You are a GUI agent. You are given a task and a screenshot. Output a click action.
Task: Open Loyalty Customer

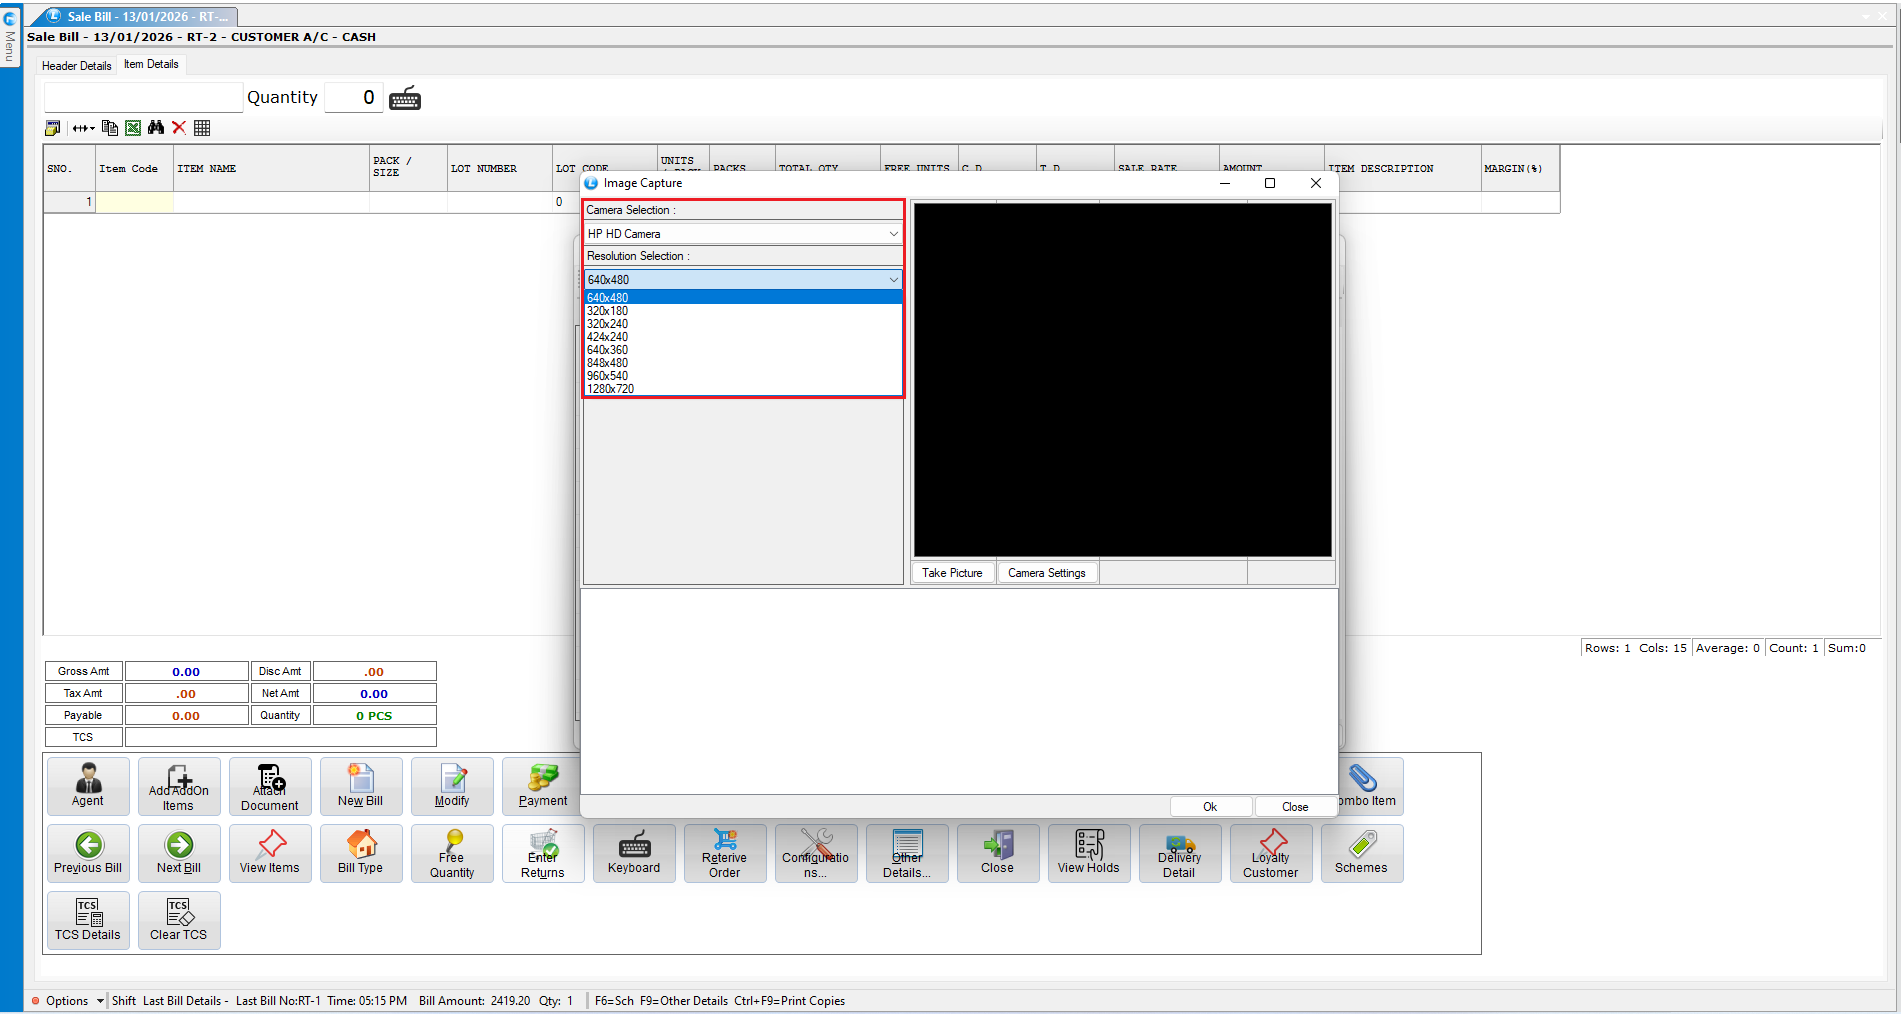click(1270, 853)
